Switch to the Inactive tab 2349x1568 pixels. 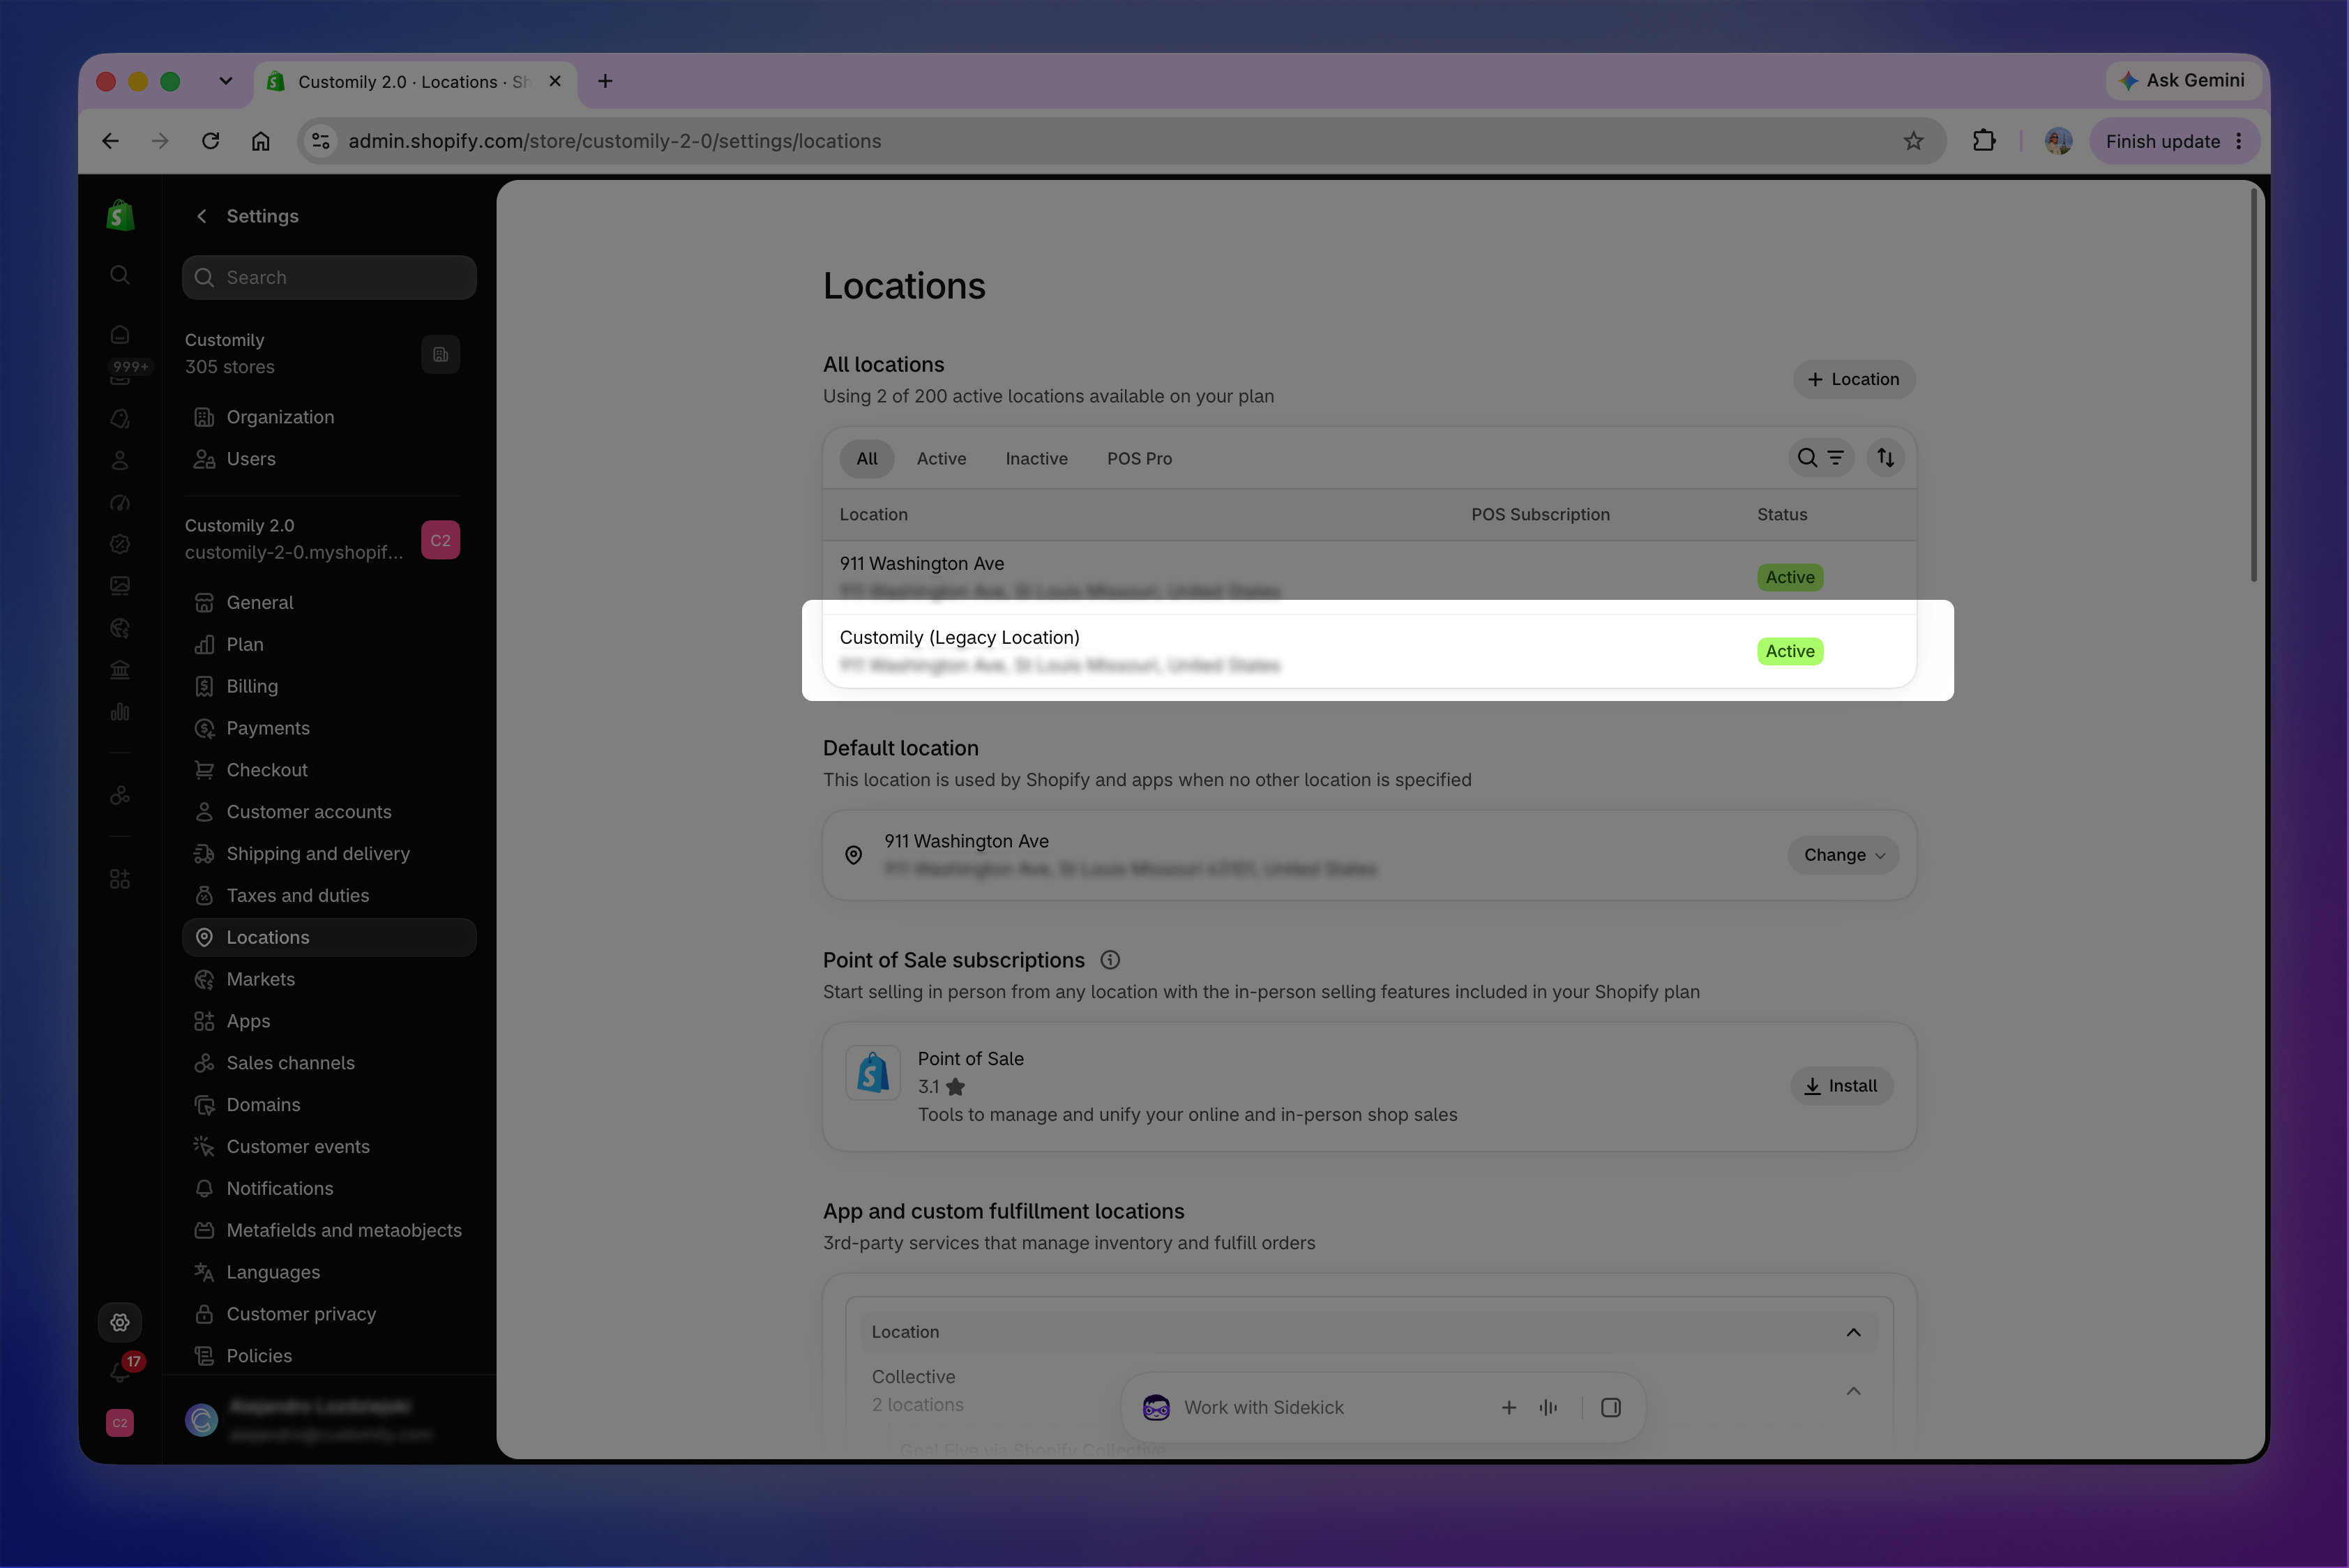point(1036,458)
